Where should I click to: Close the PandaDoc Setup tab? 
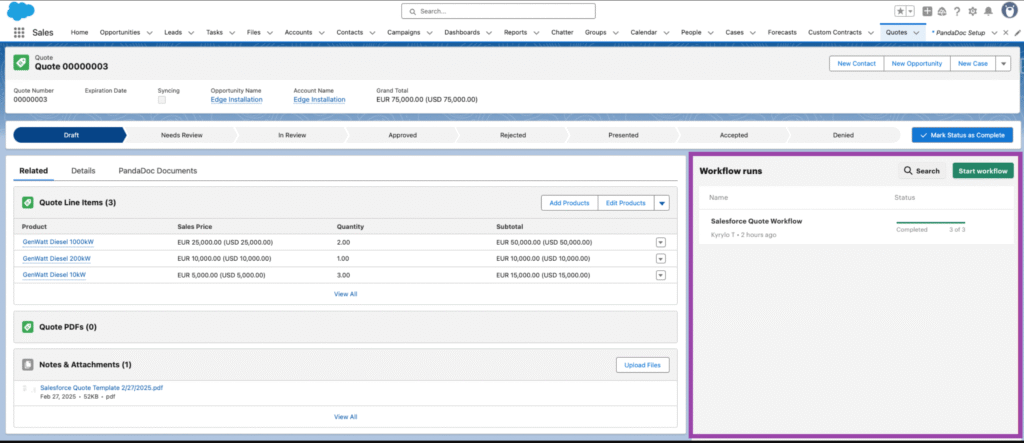coord(1006,32)
